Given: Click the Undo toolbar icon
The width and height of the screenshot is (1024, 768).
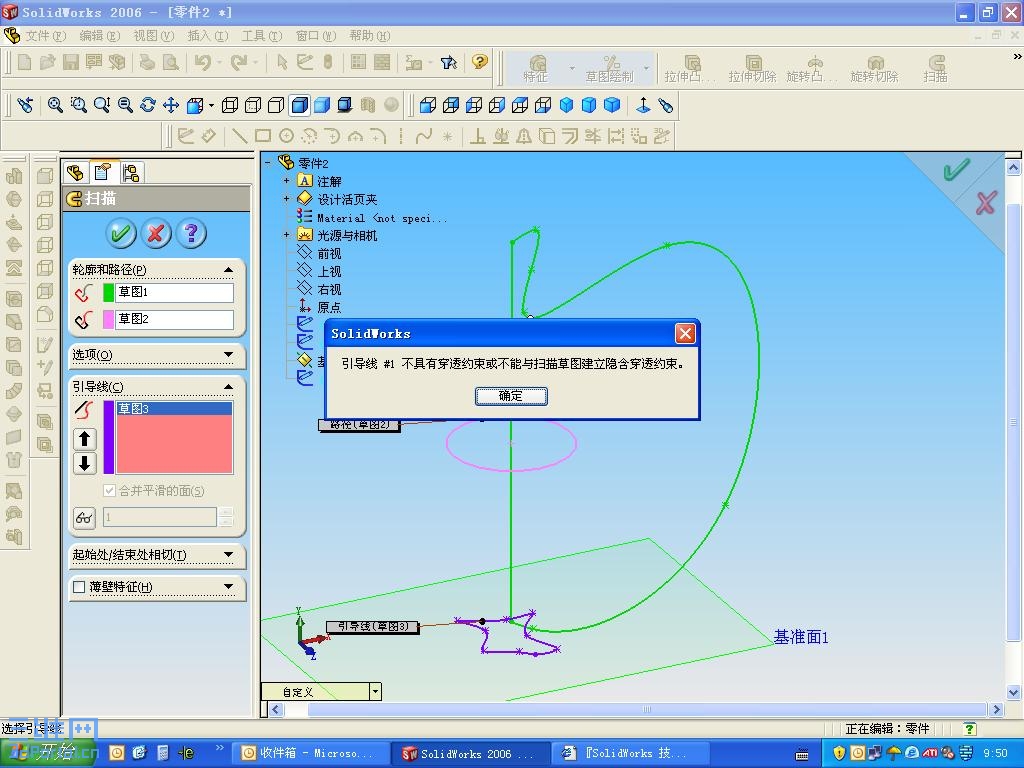Looking at the screenshot, I should (x=203, y=62).
